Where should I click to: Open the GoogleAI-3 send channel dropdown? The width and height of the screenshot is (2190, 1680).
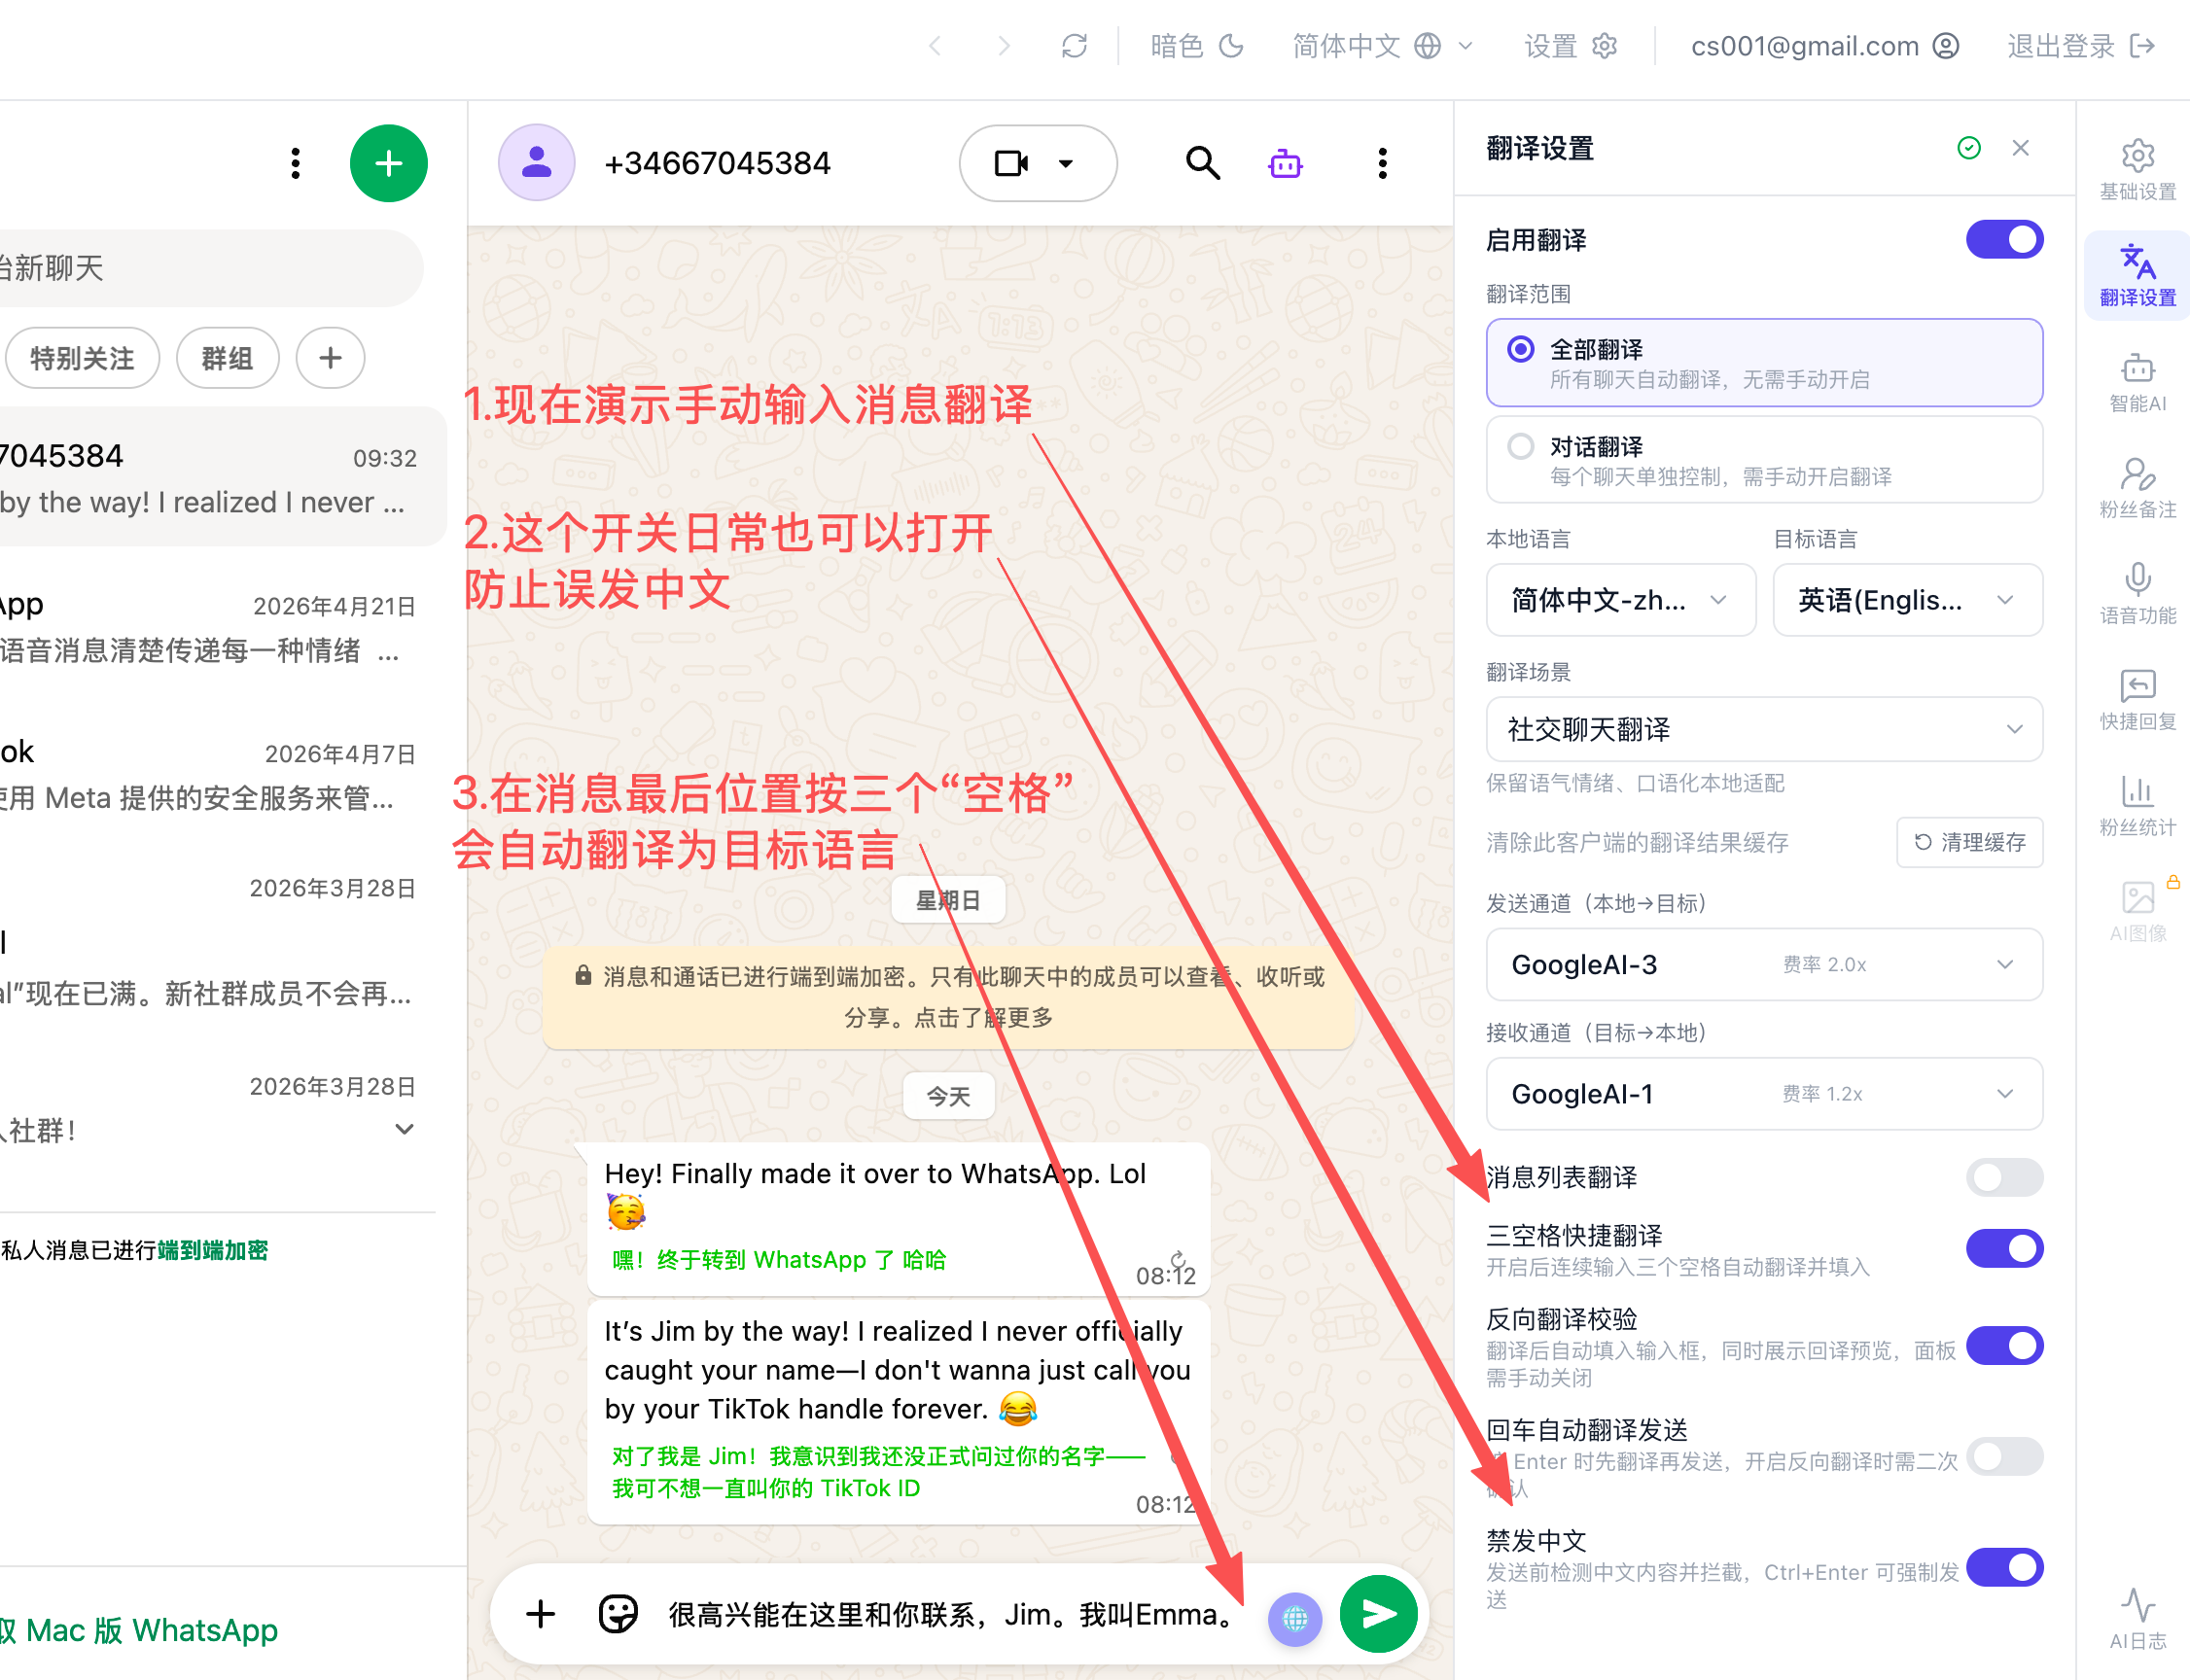click(x=1764, y=964)
